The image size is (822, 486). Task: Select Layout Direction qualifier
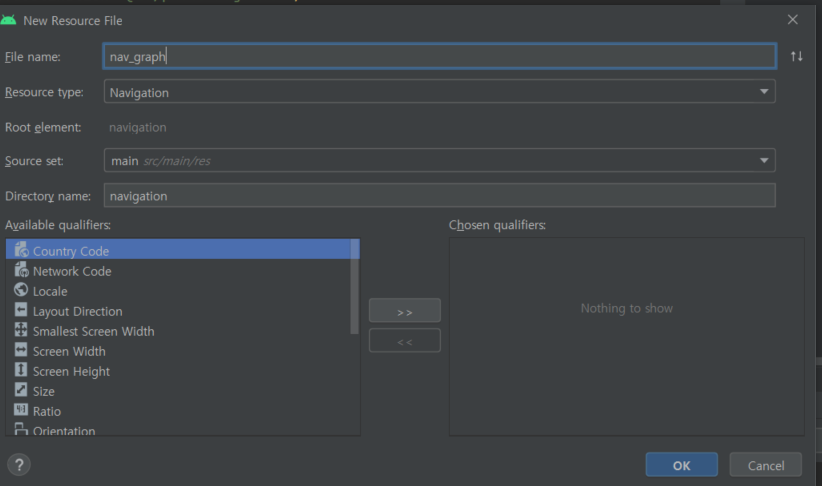tap(178, 311)
